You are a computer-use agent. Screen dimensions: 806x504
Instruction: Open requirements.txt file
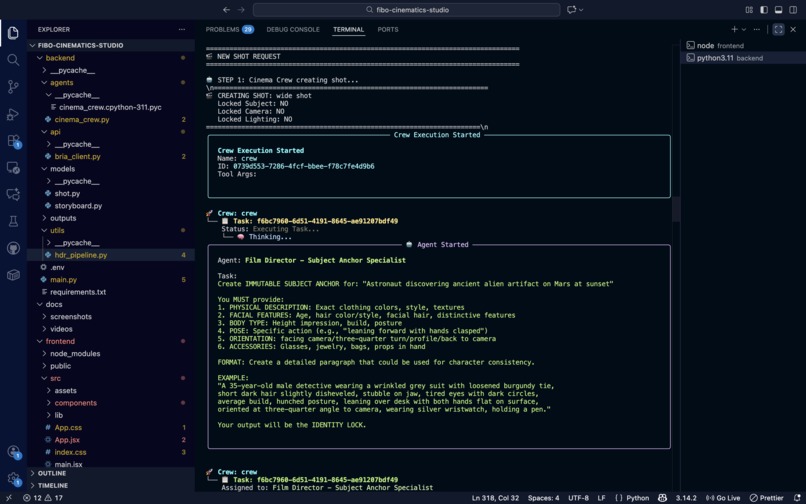[111, 292]
